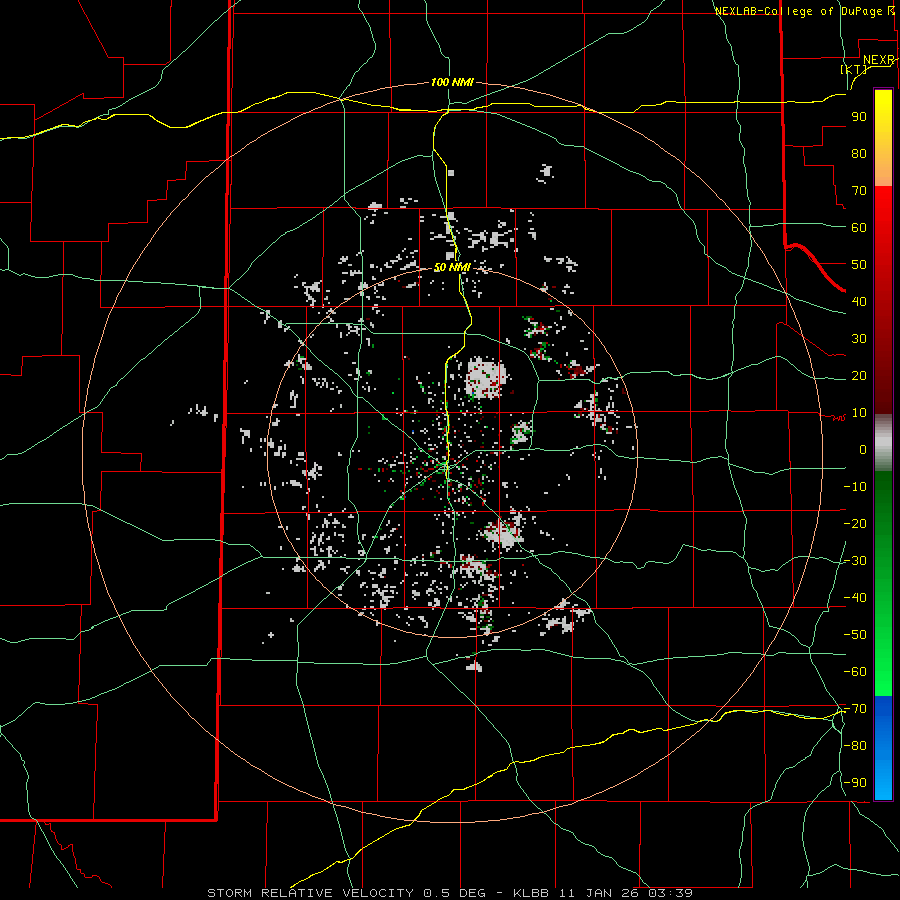Screen dimensions: 900x900
Task: Click the positive 90 scale value
Action: coord(859,117)
